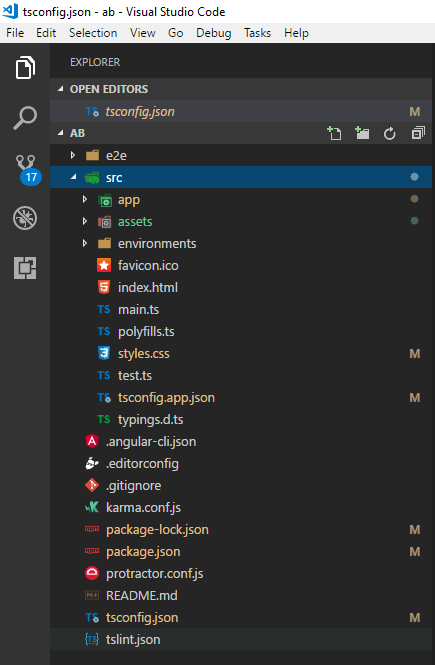Open Source Control view with 17 badge
Screen dimensions: 435x665
[x=28, y=169]
